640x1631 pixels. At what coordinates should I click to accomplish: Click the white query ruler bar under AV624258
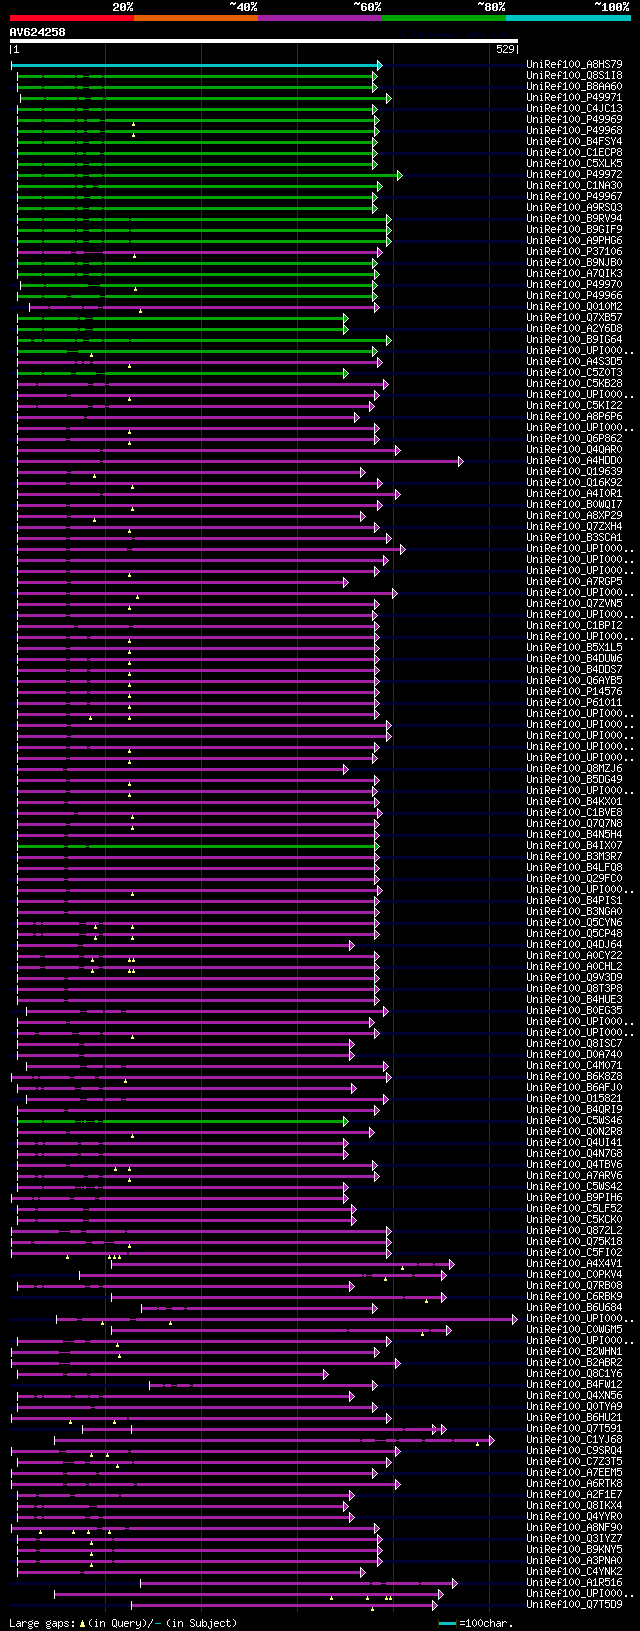coord(264,42)
